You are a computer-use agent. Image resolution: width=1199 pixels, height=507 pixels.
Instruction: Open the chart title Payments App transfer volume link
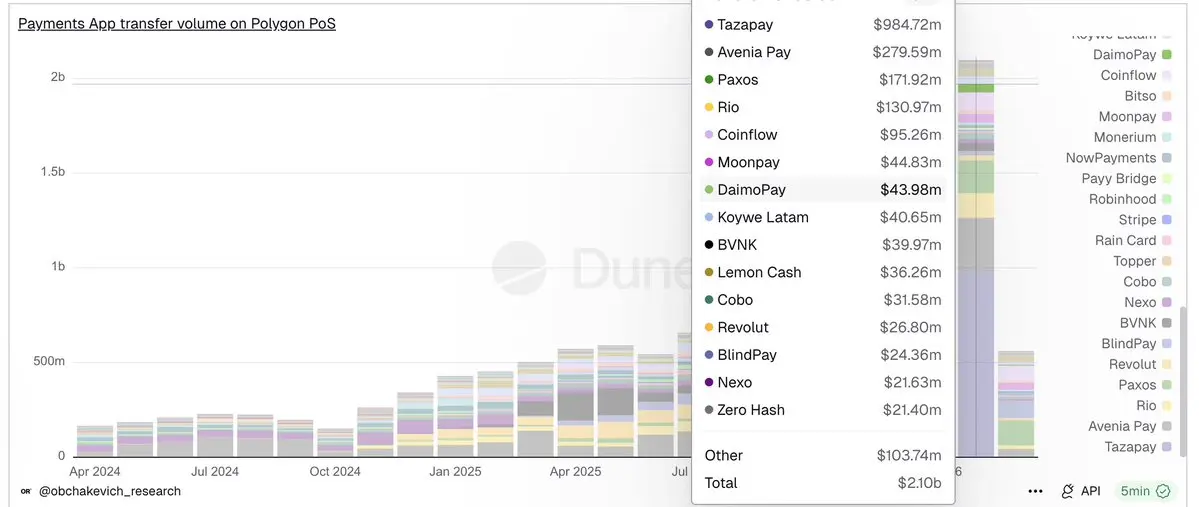[177, 24]
